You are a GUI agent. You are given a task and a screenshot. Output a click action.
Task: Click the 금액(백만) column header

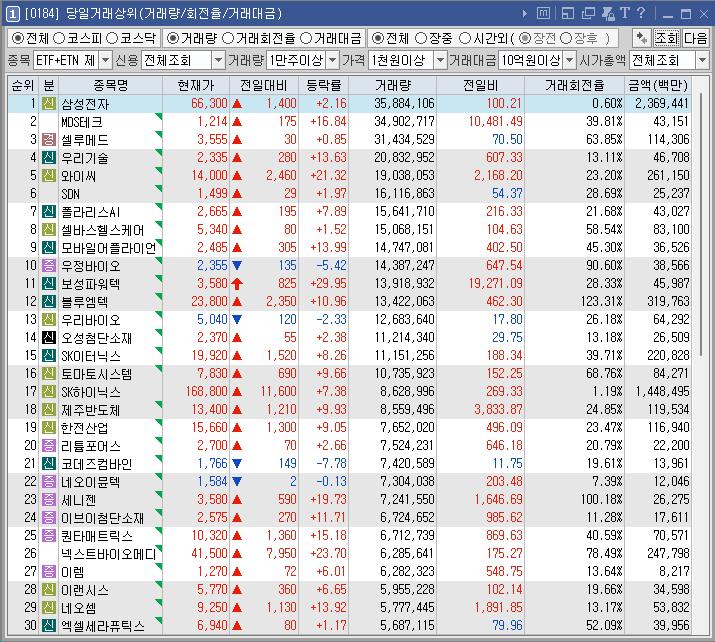point(658,85)
